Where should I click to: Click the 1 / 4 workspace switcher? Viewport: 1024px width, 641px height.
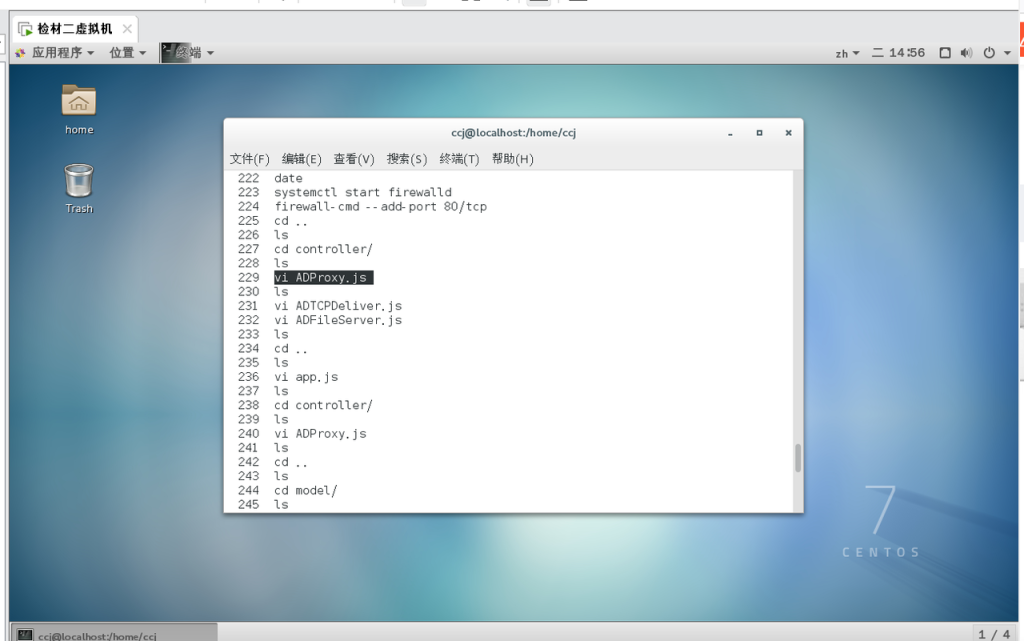tap(993, 634)
